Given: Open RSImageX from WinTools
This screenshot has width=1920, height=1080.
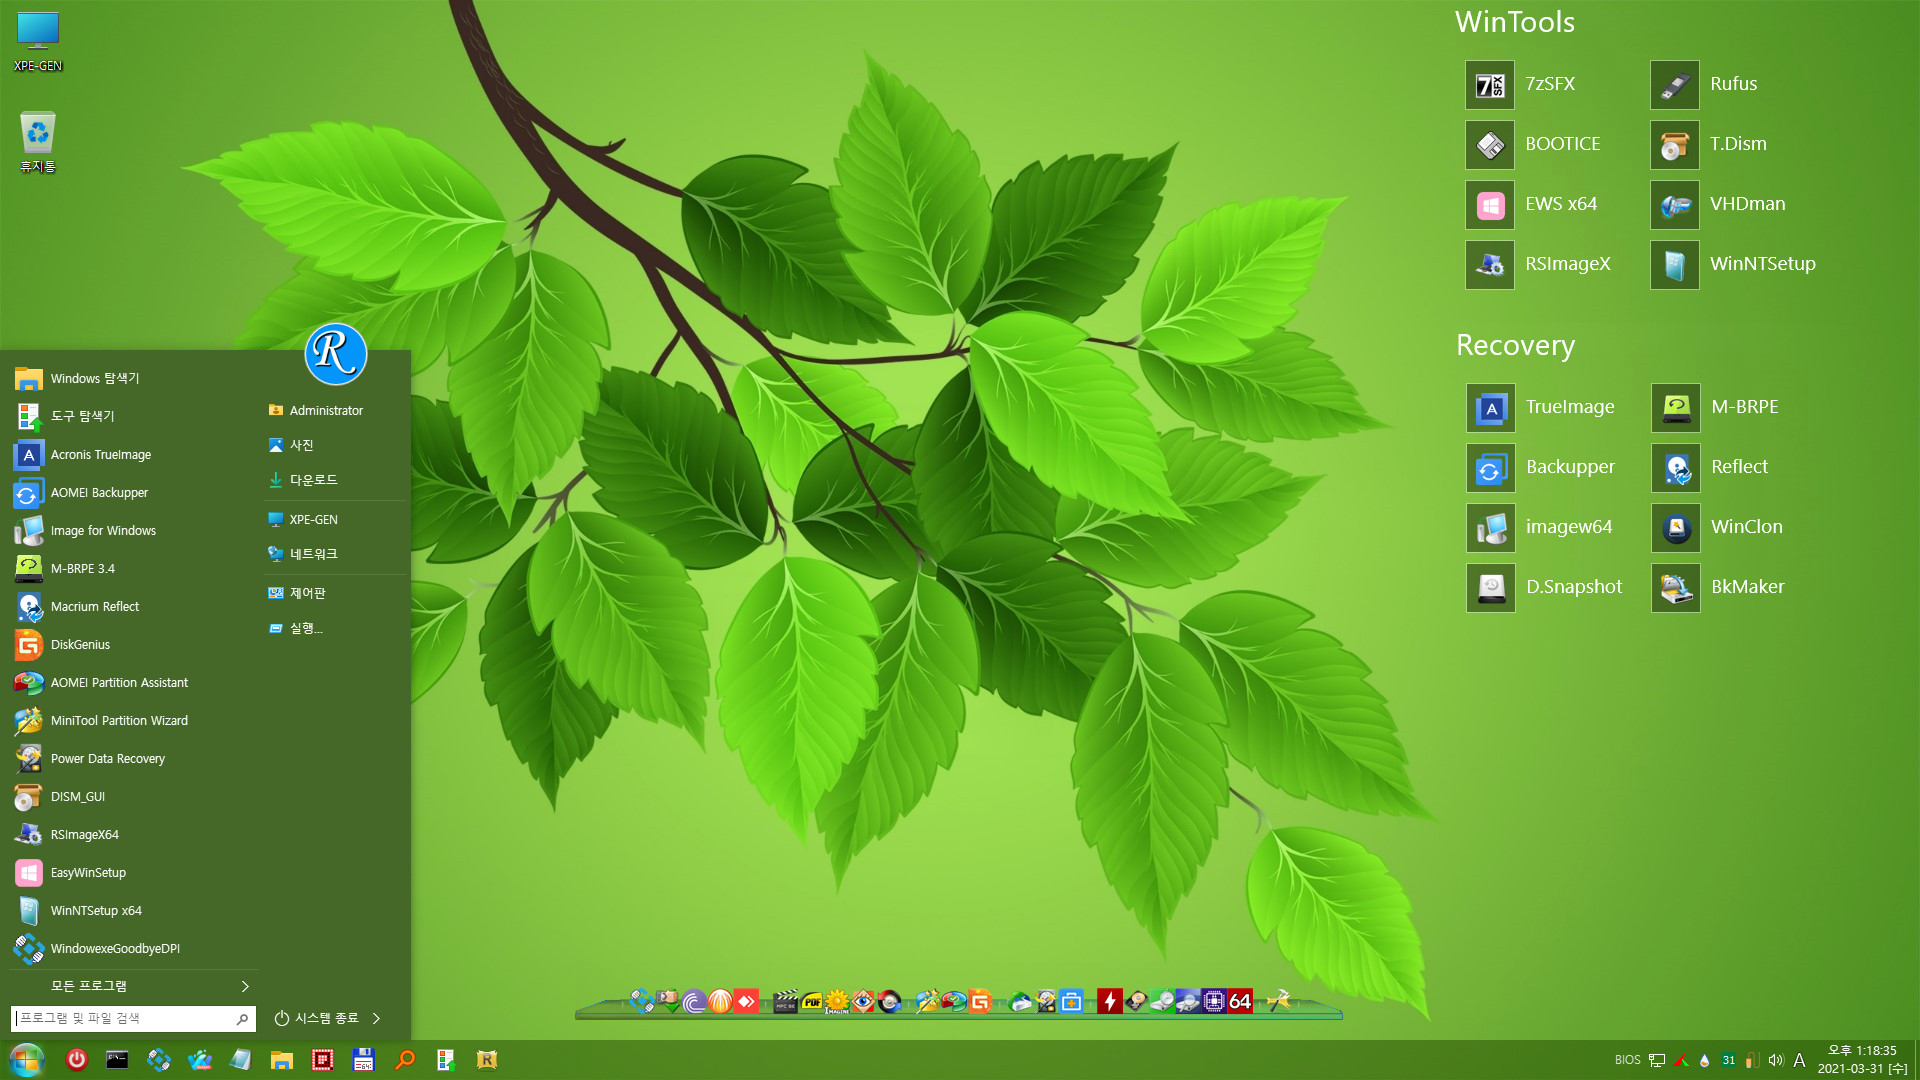Looking at the screenshot, I should 1490,265.
